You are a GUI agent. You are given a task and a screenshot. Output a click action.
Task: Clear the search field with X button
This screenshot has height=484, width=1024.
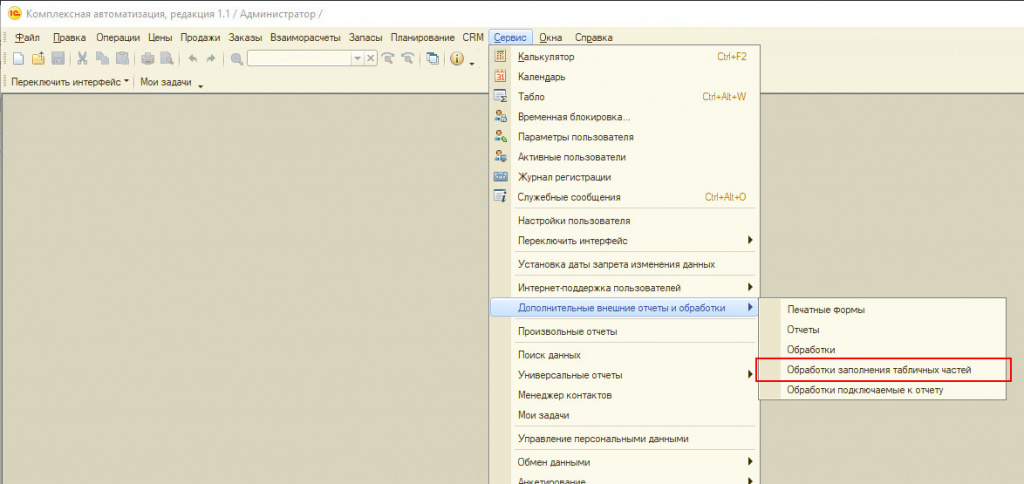pyautogui.click(x=371, y=59)
